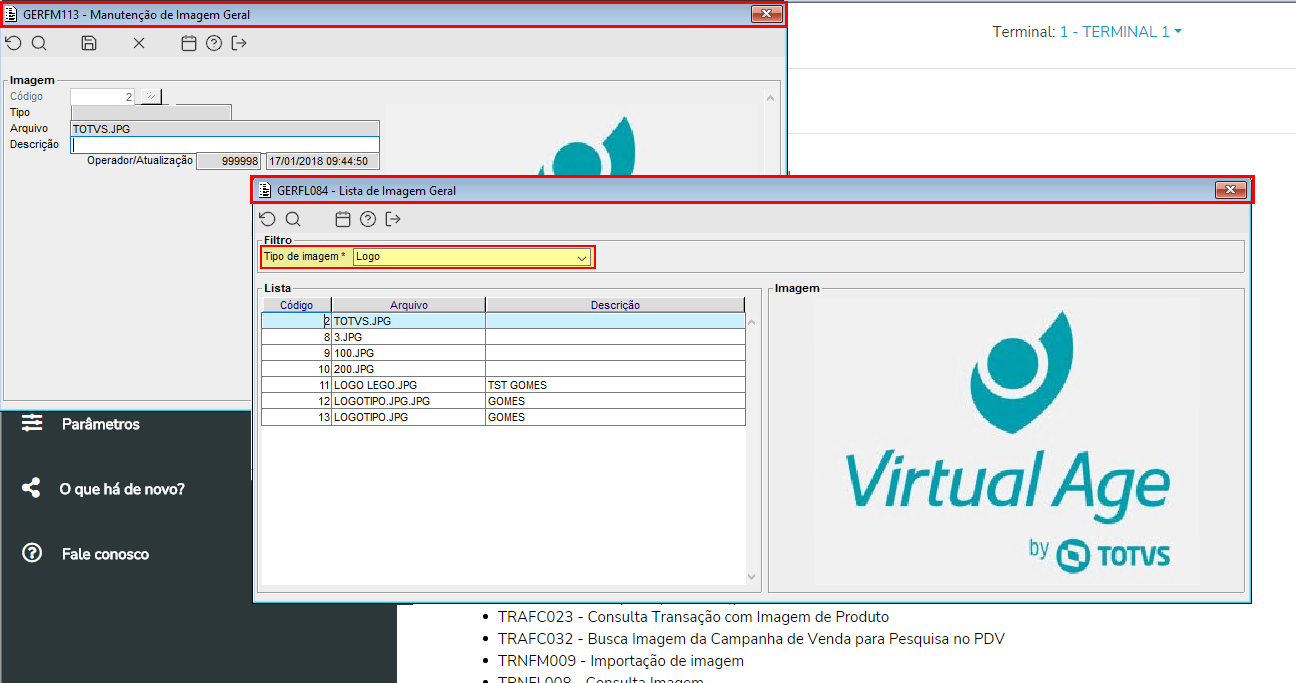Select the 100.JPG row in Lista
The image size is (1296, 683).
503,353
